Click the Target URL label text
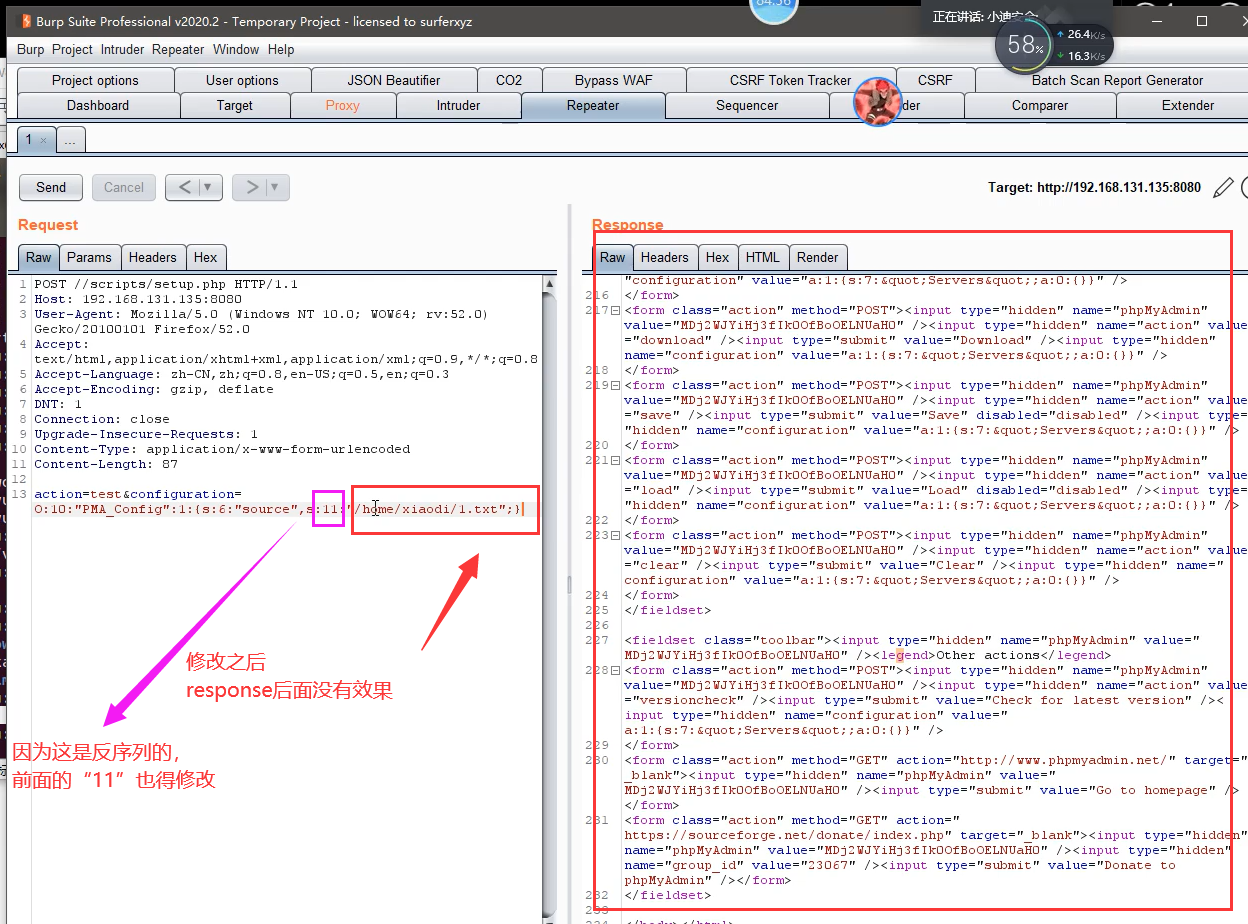 click(x=1094, y=187)
